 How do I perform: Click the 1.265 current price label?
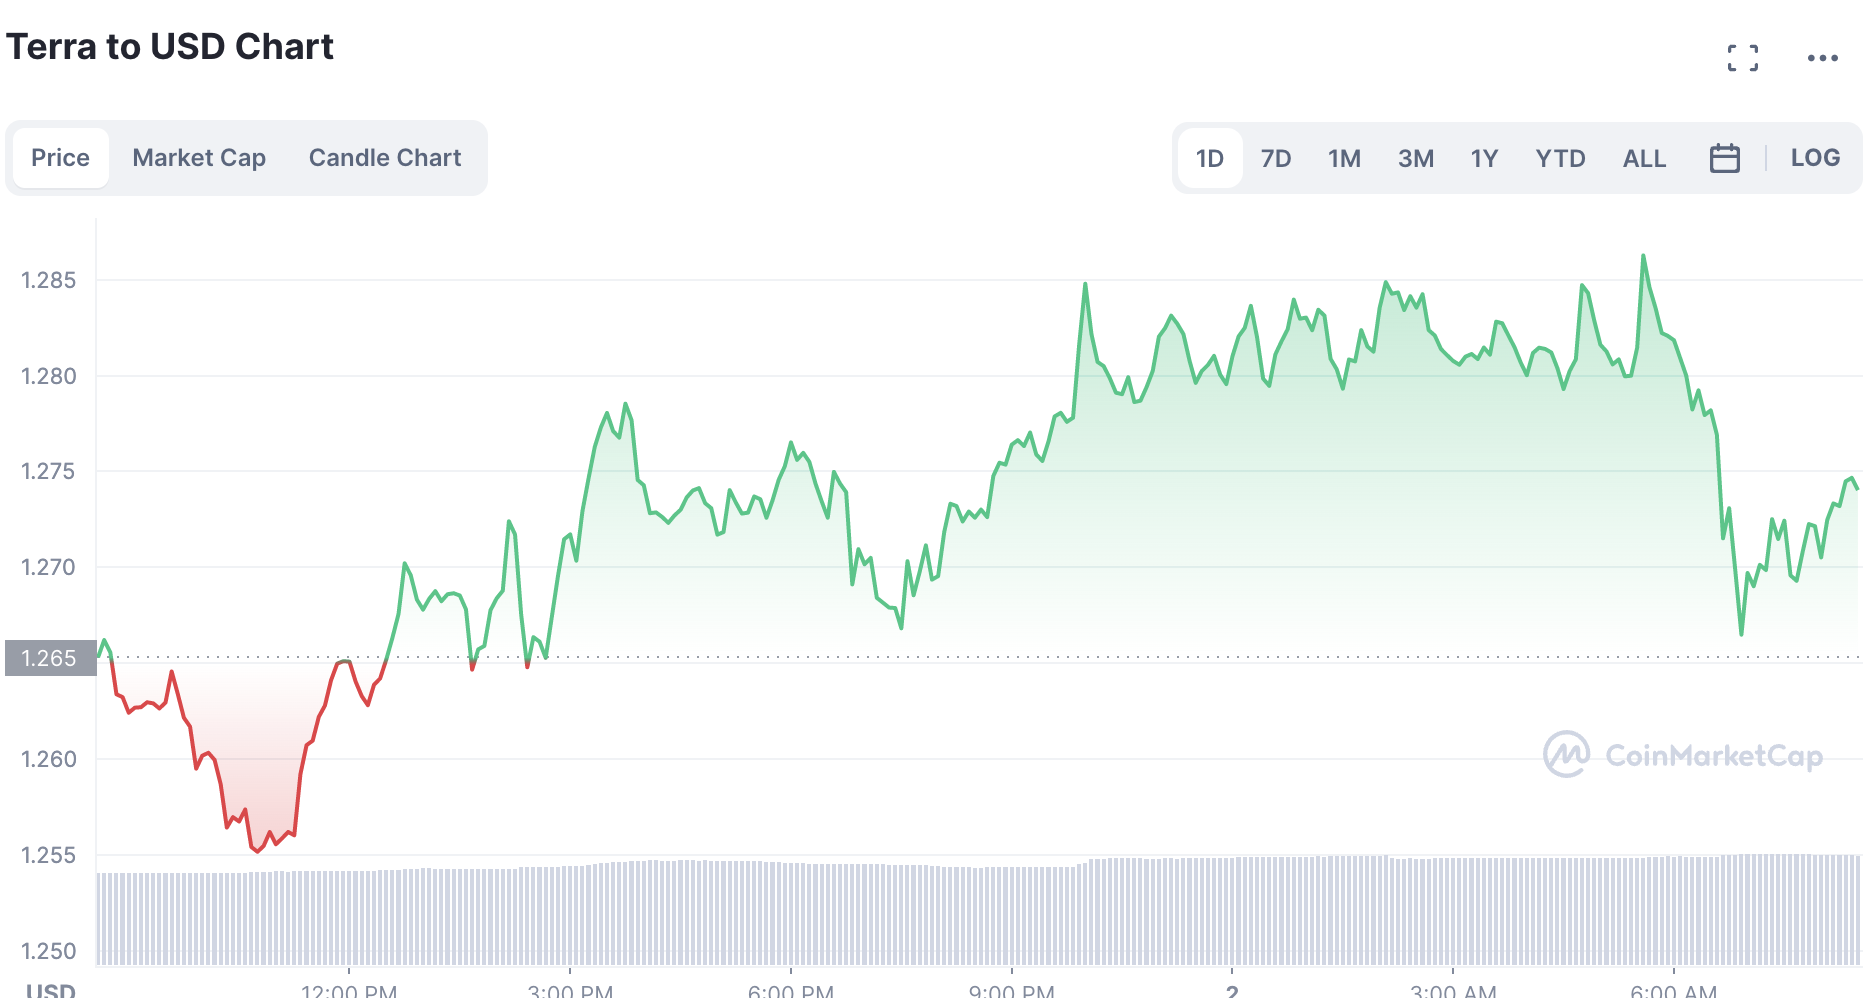[x=50, y=658]
